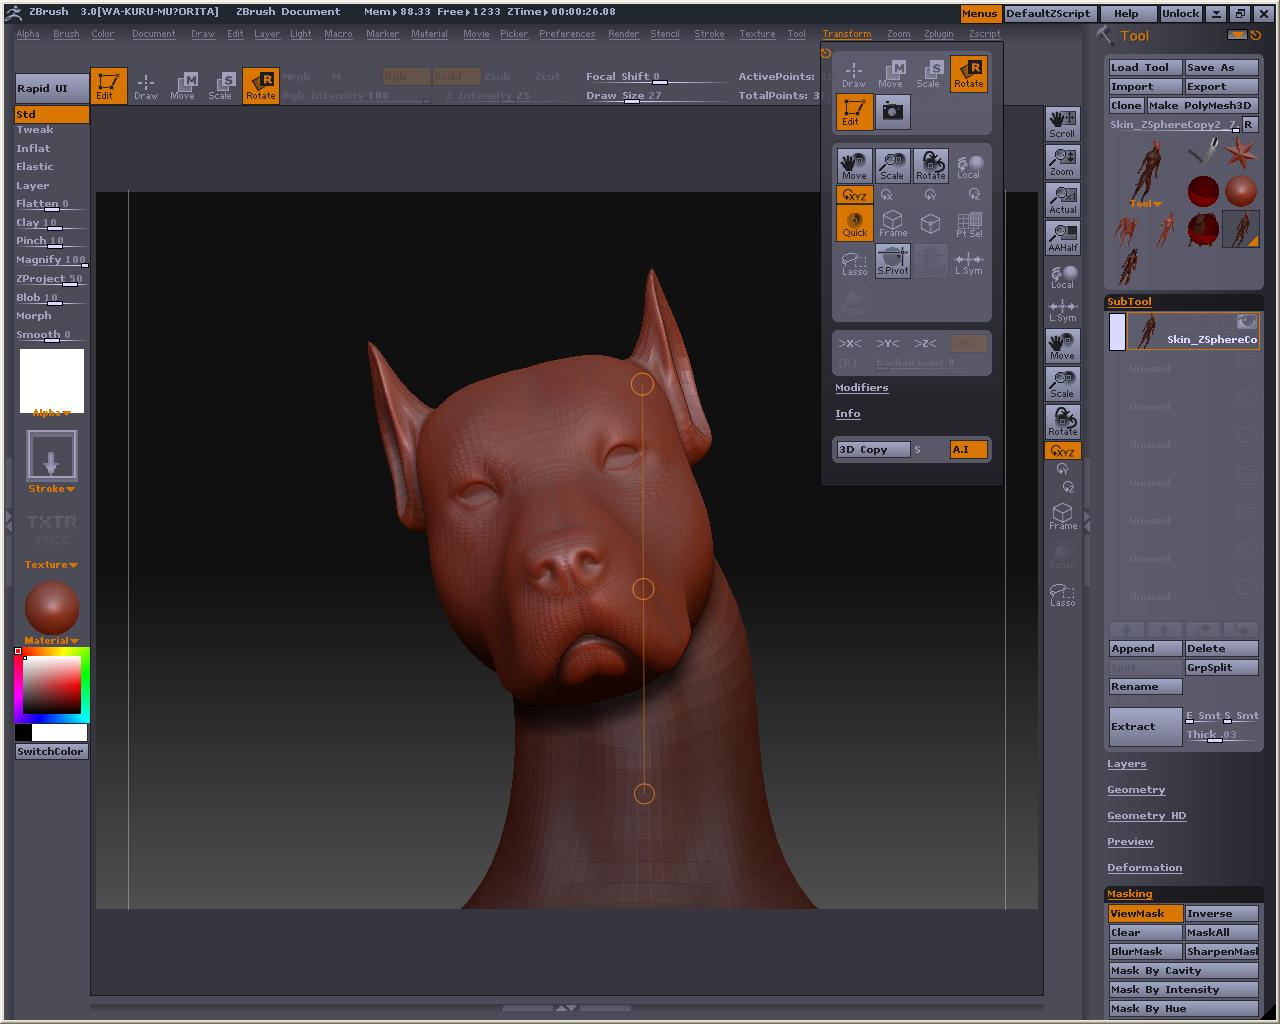The height and width of the screenshot is (1024, 1280).
Task: Click the Zoom magnifier icon in right shelf
Action: click(x=1062, y=162)
